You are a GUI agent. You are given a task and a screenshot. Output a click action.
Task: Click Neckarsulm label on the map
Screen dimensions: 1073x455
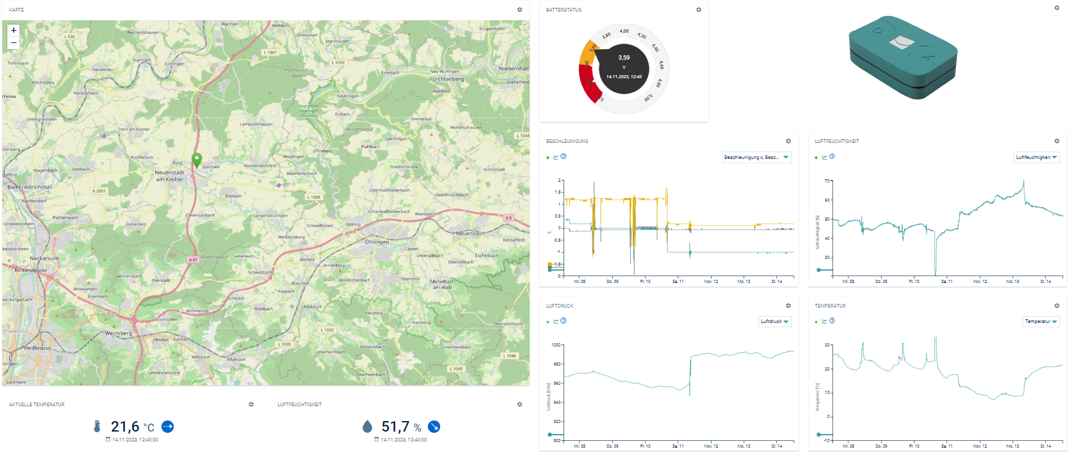click(x=45, y=259)
